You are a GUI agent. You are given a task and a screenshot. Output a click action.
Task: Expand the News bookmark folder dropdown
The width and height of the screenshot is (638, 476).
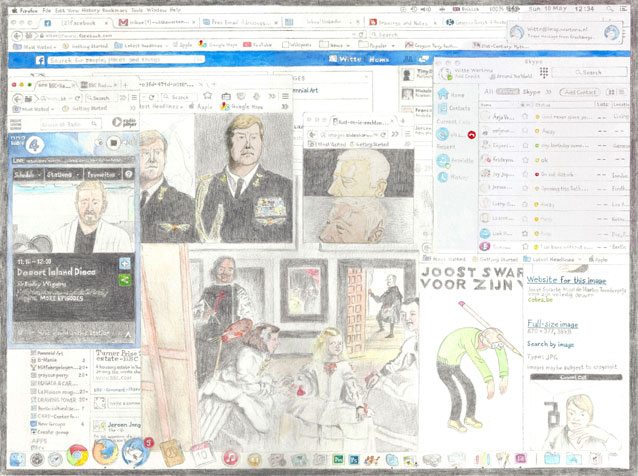pos(335,45)
